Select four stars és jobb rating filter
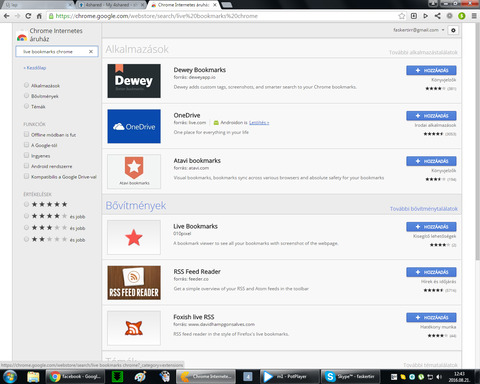 [26, 216]
